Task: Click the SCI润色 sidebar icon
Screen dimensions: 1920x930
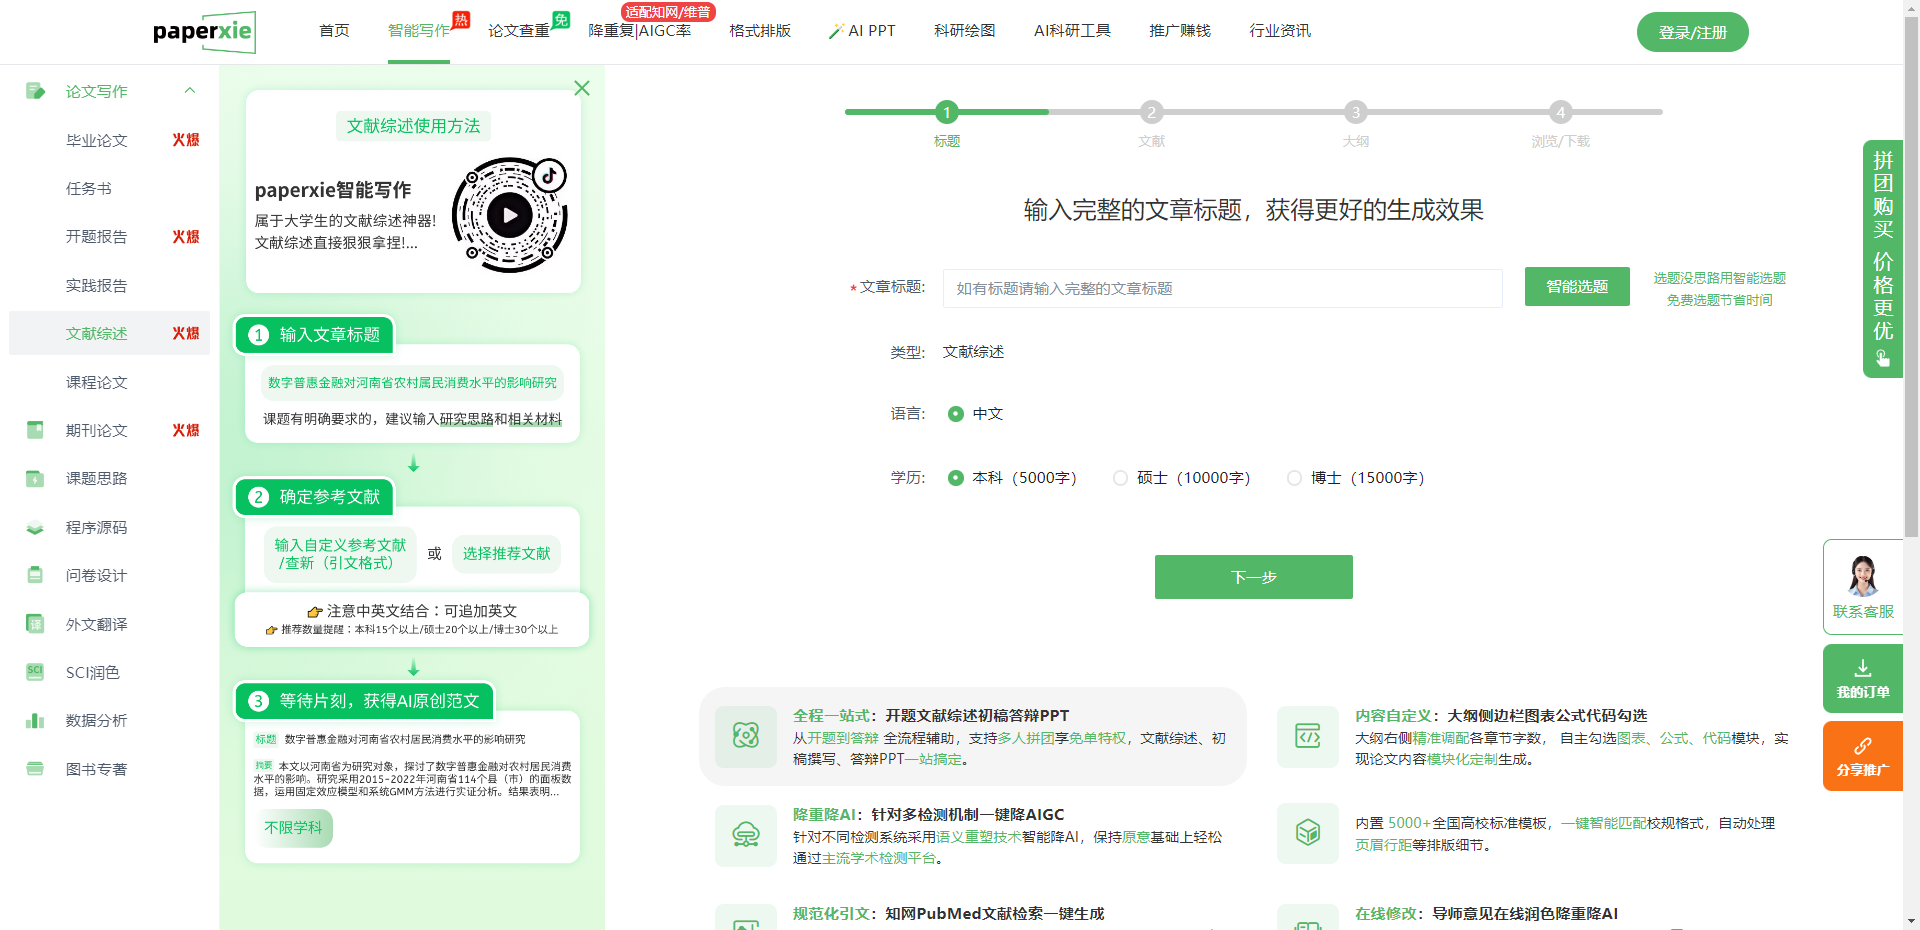Action: point(35,672)
